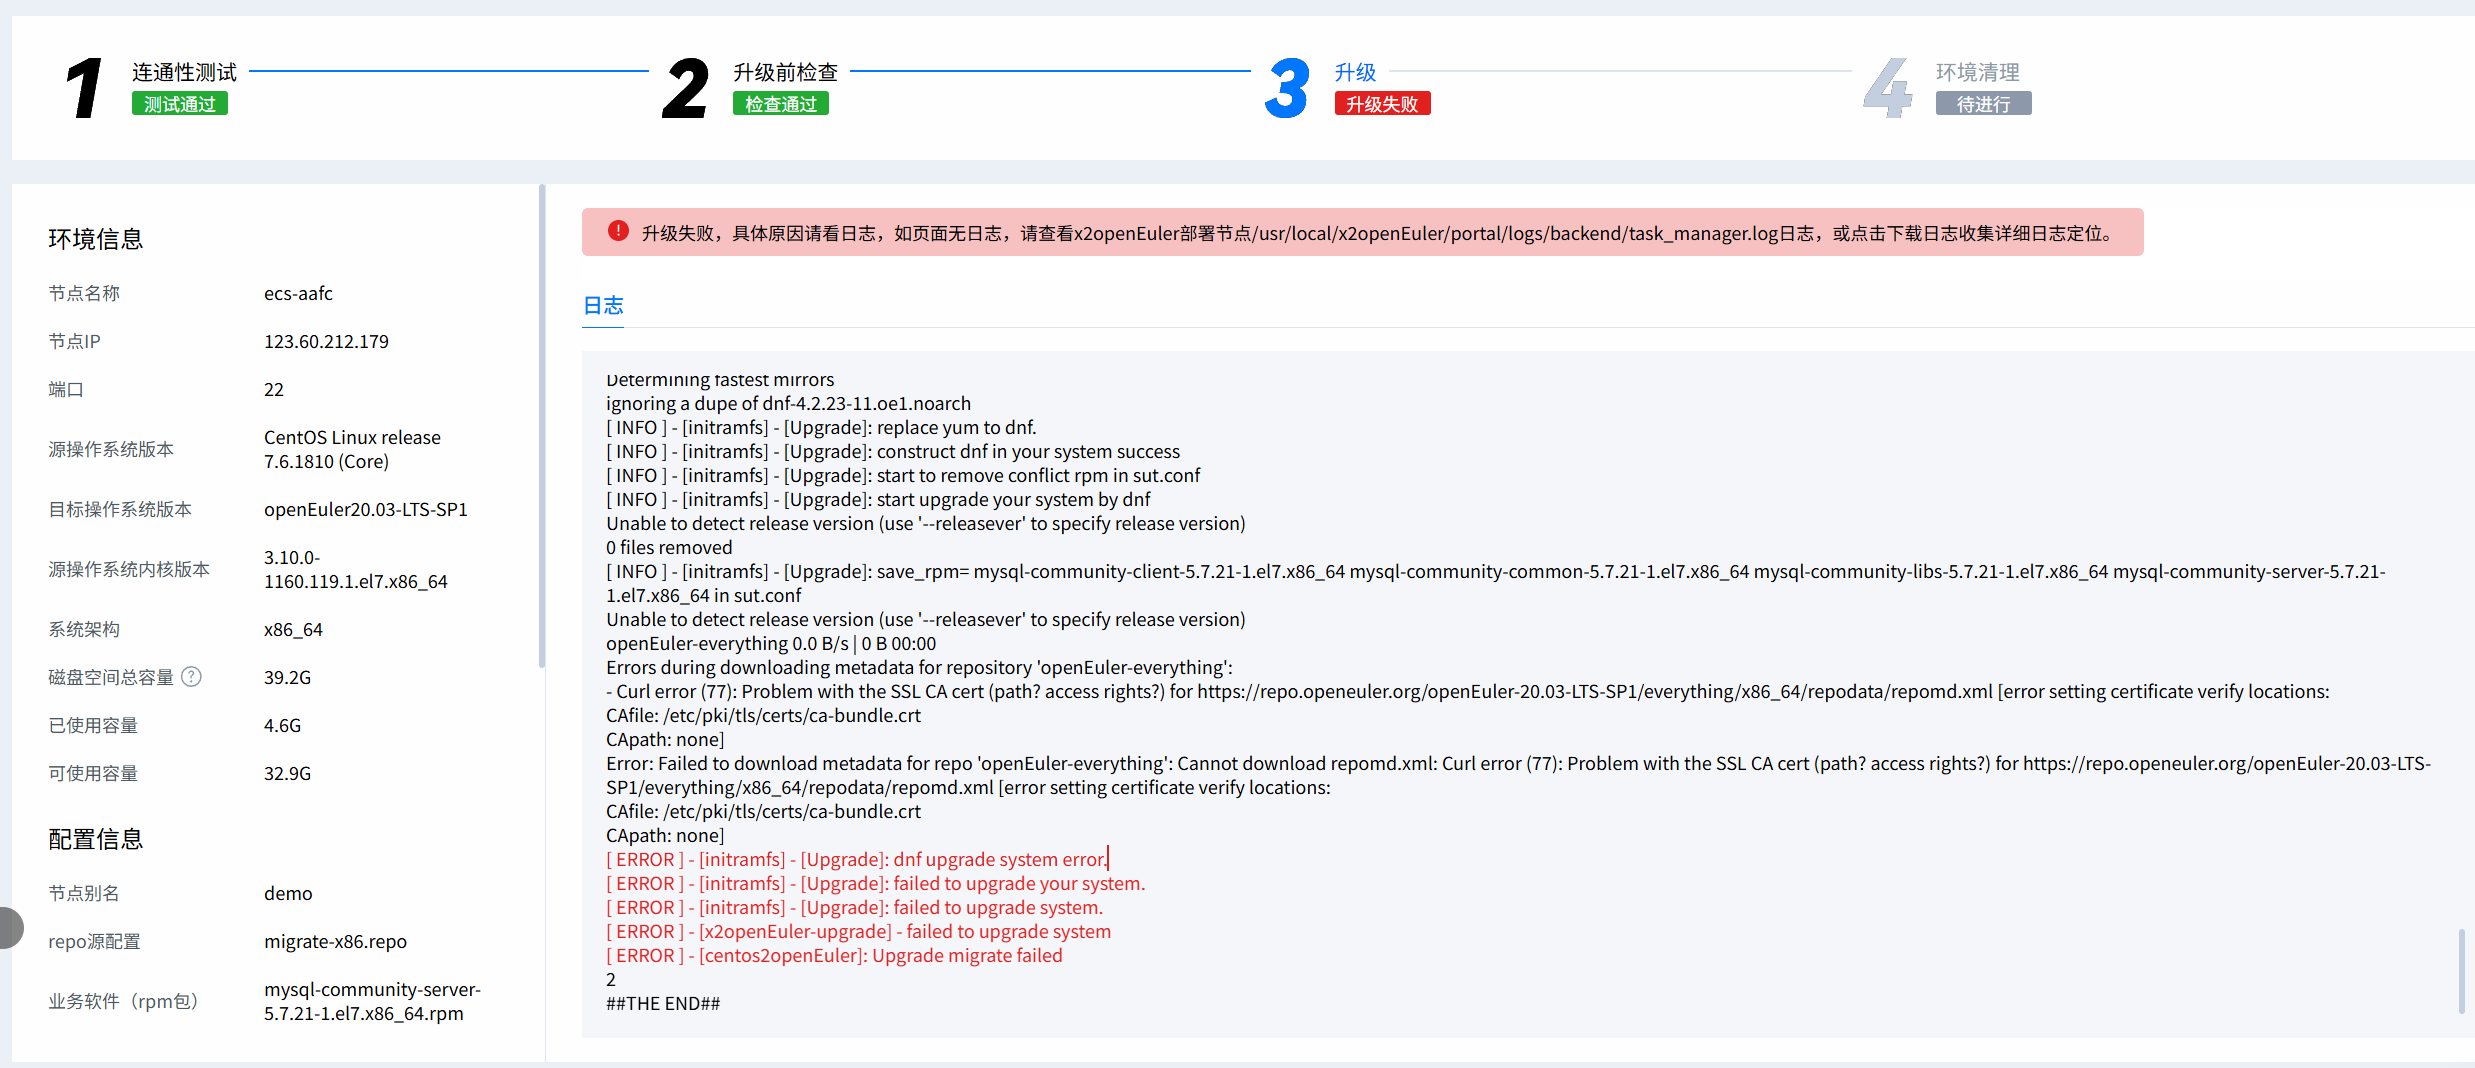
Task: Click the red exclamation icon in the alert
Action: tap(618, 232)
